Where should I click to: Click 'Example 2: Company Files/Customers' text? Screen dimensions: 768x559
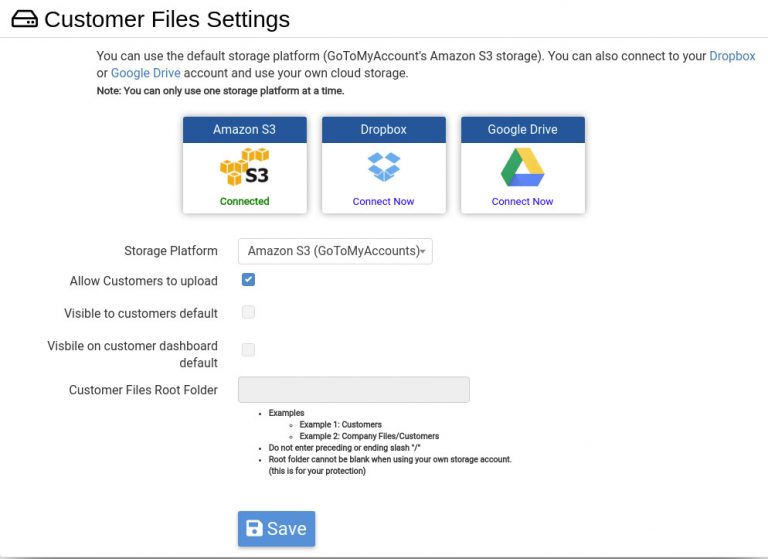369,436
